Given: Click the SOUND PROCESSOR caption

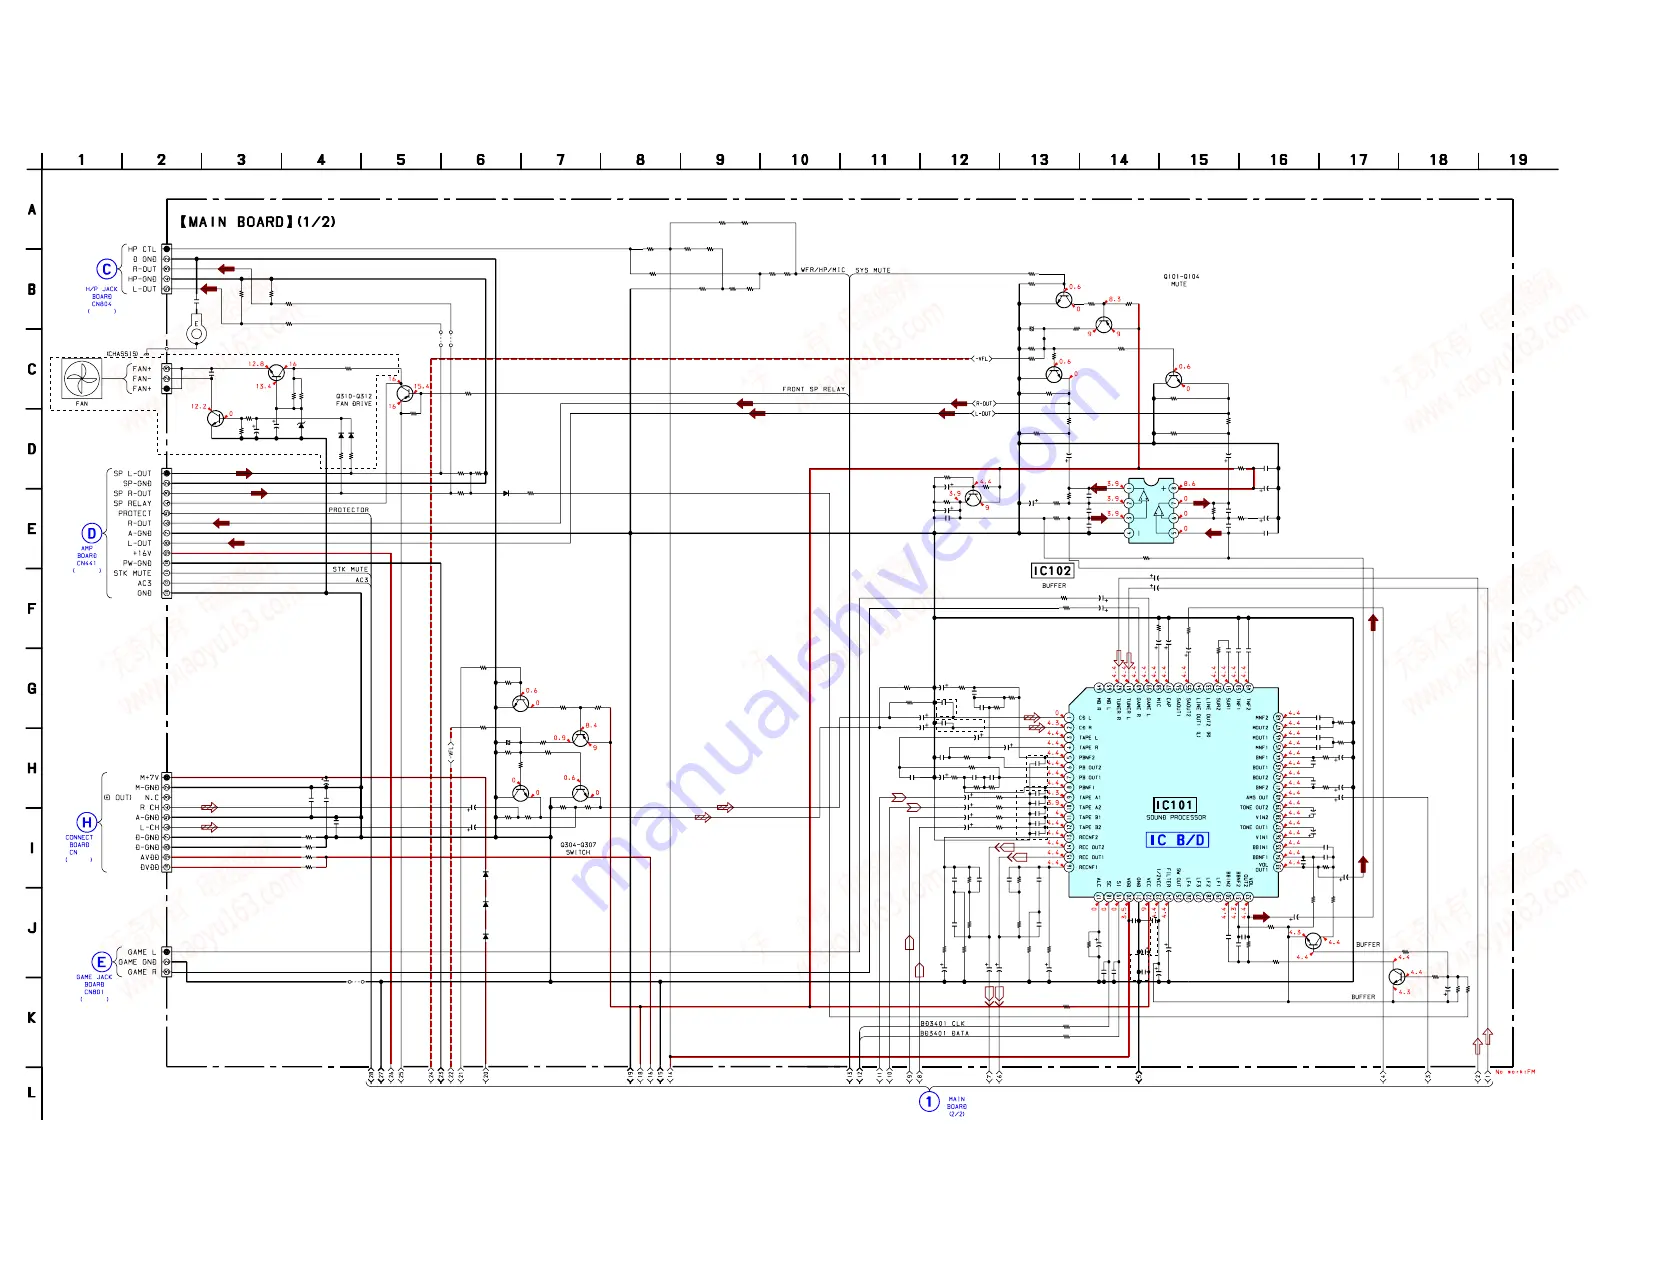Looking at the screenshot, I should [x=1176, y=818].
